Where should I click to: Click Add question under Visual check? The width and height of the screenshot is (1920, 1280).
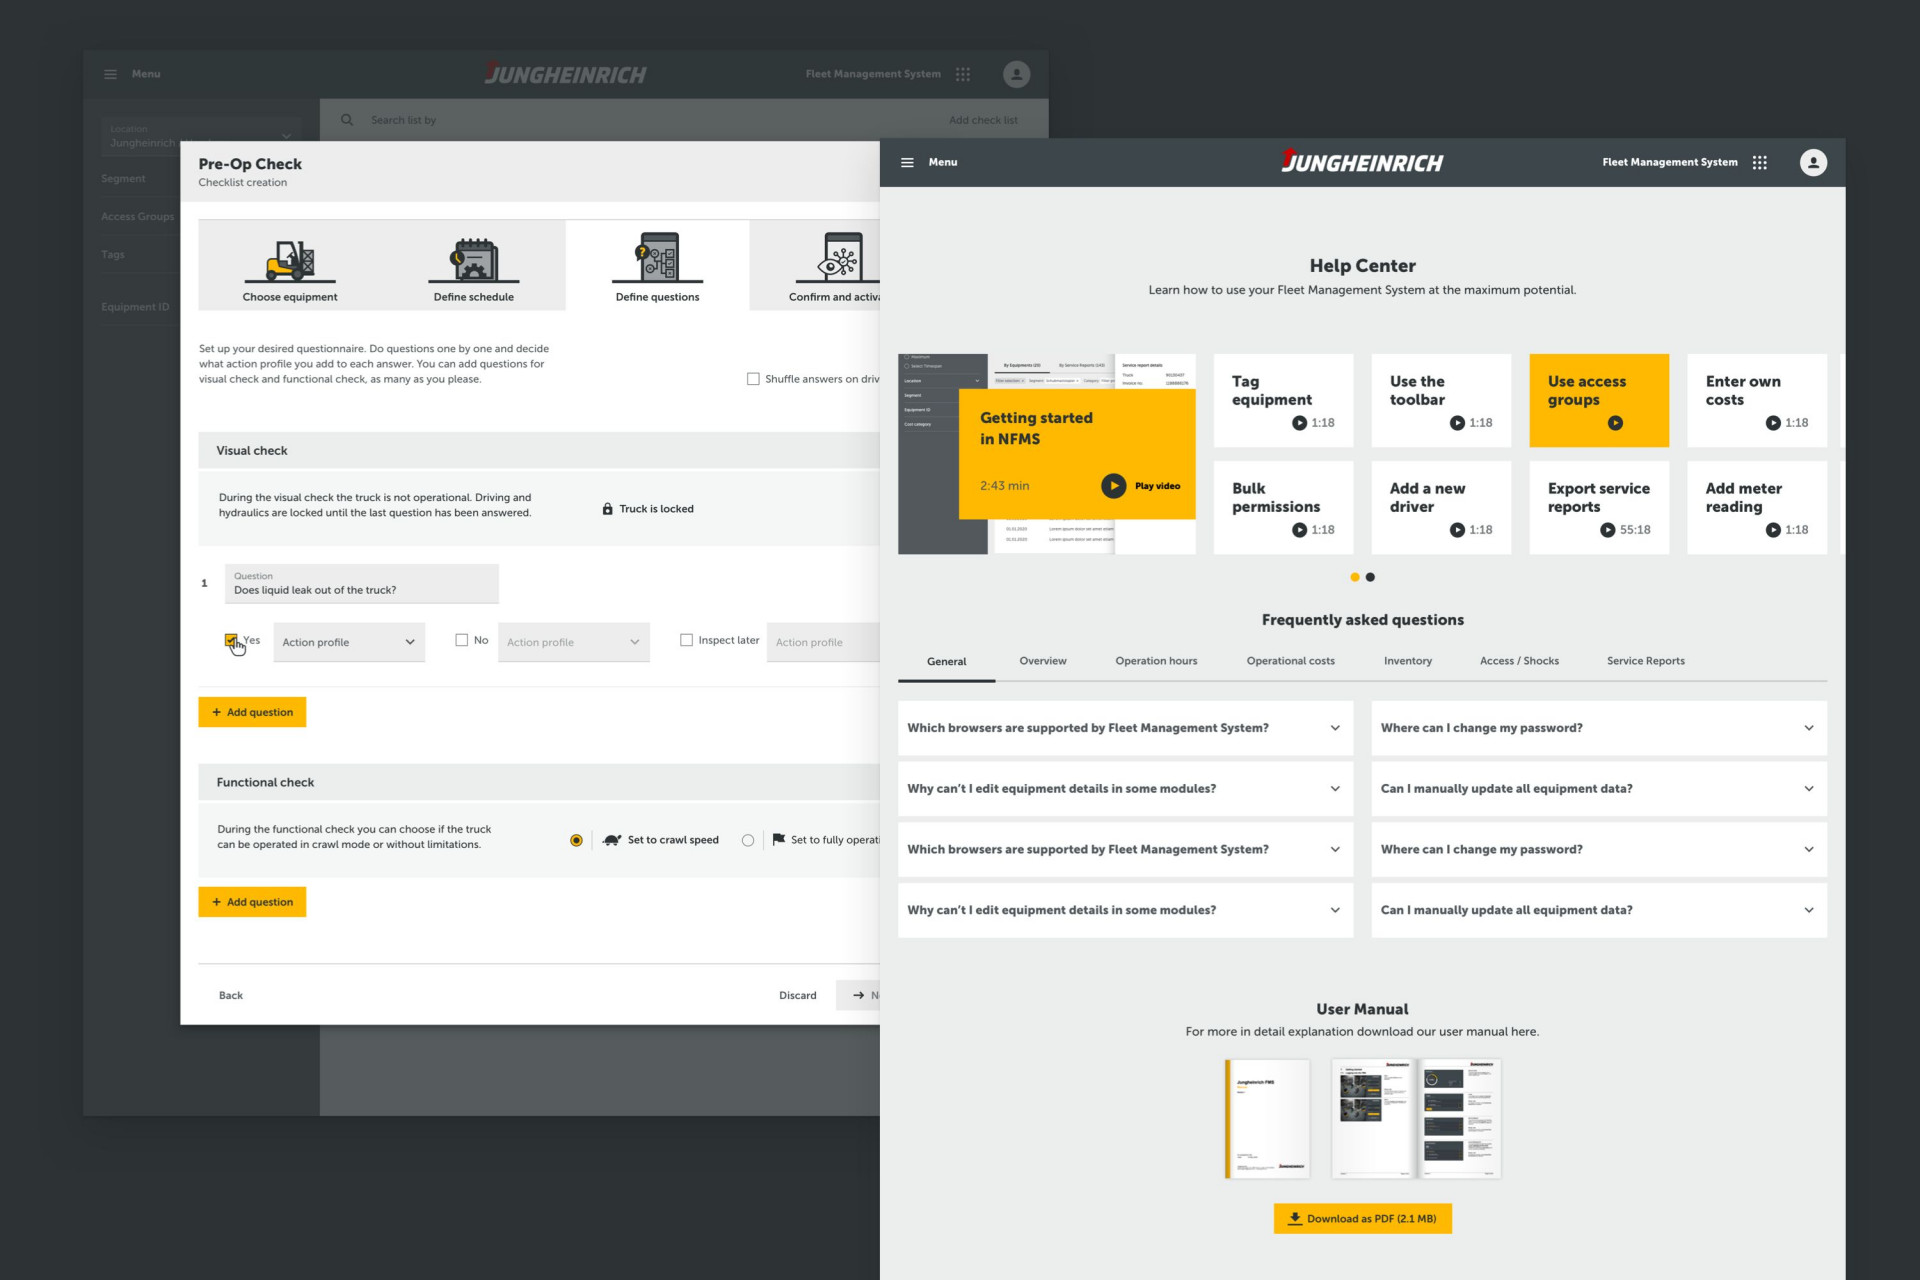pos(252,712)
